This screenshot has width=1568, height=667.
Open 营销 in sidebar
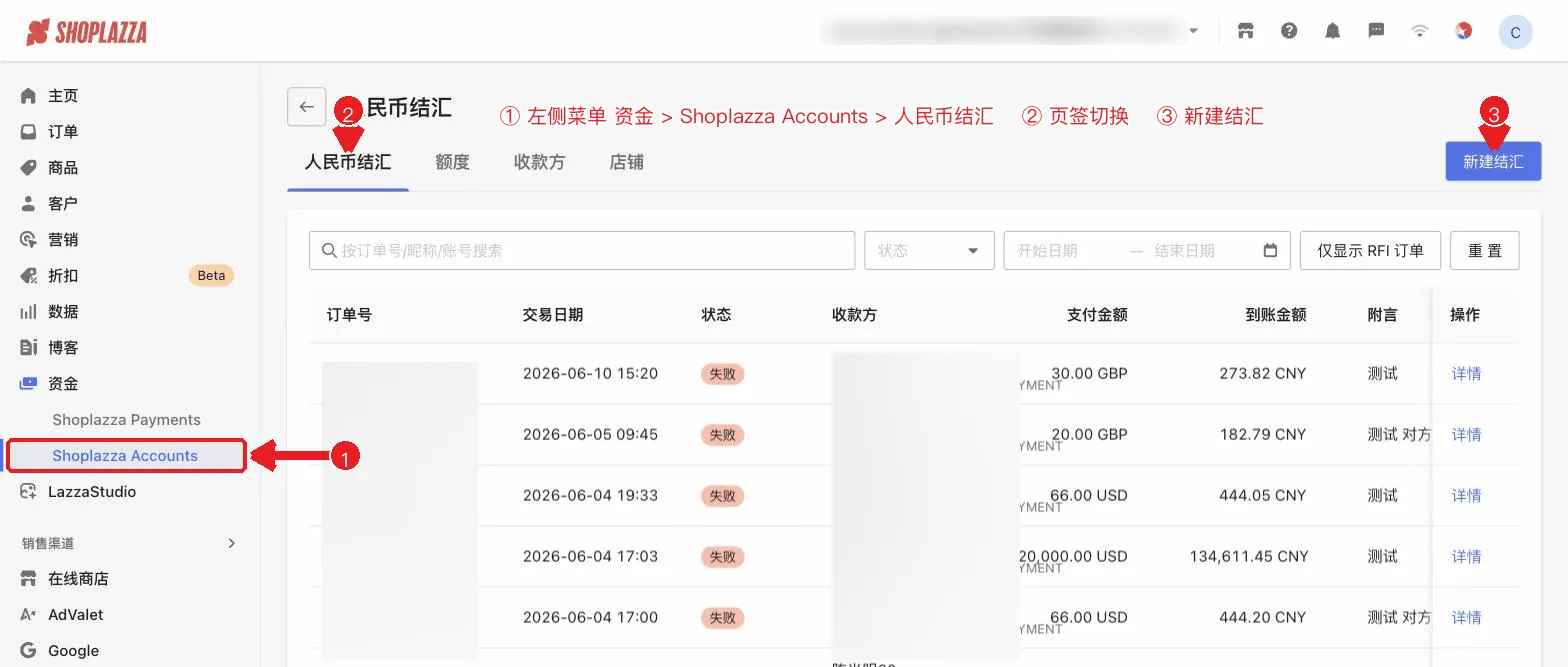tap(63, 240)
